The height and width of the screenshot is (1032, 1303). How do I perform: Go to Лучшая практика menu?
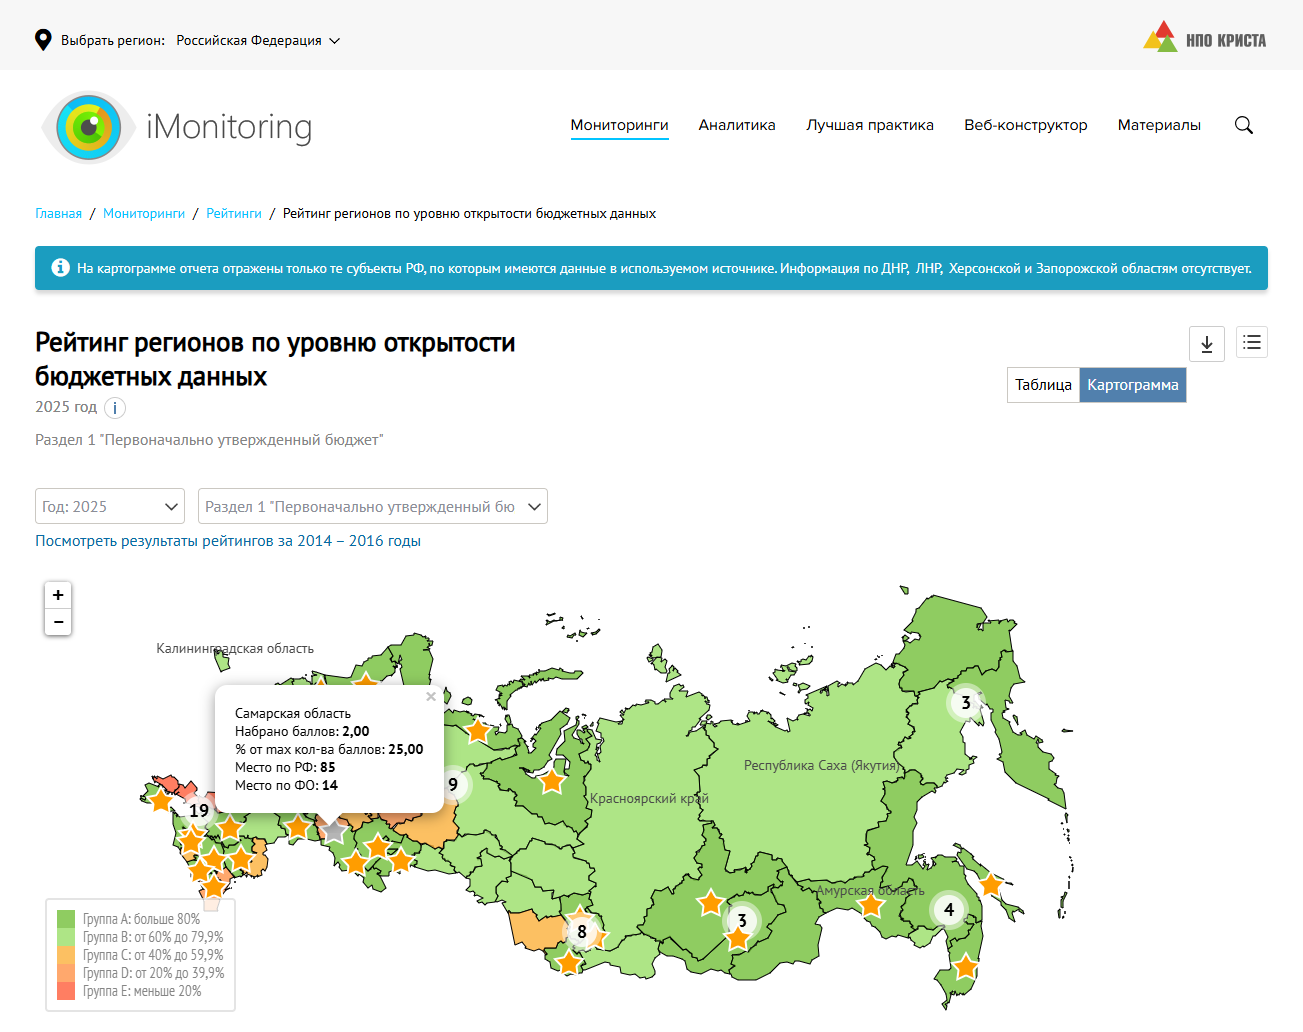pyautogui.click(x=869, y=125)
